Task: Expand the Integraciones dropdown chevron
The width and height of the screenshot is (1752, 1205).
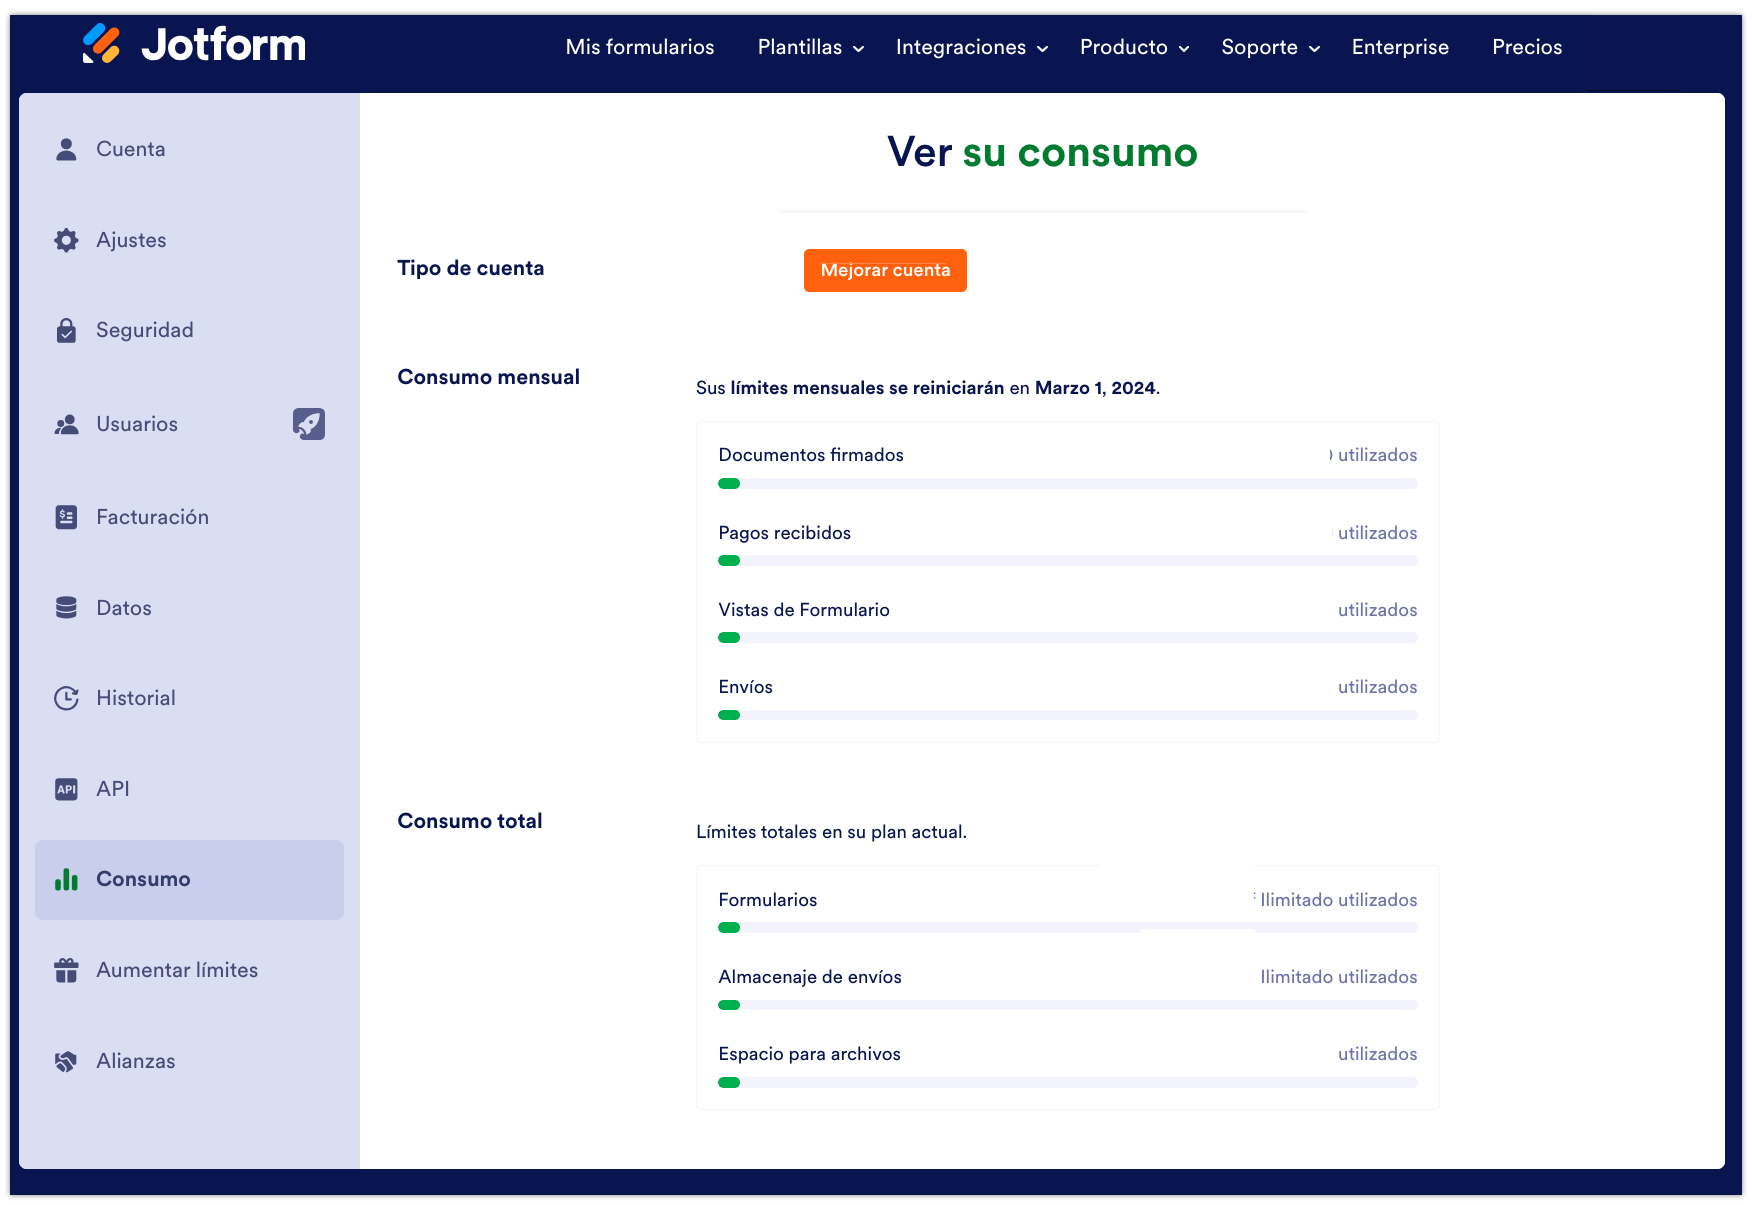Action: tap(1042, 48)
